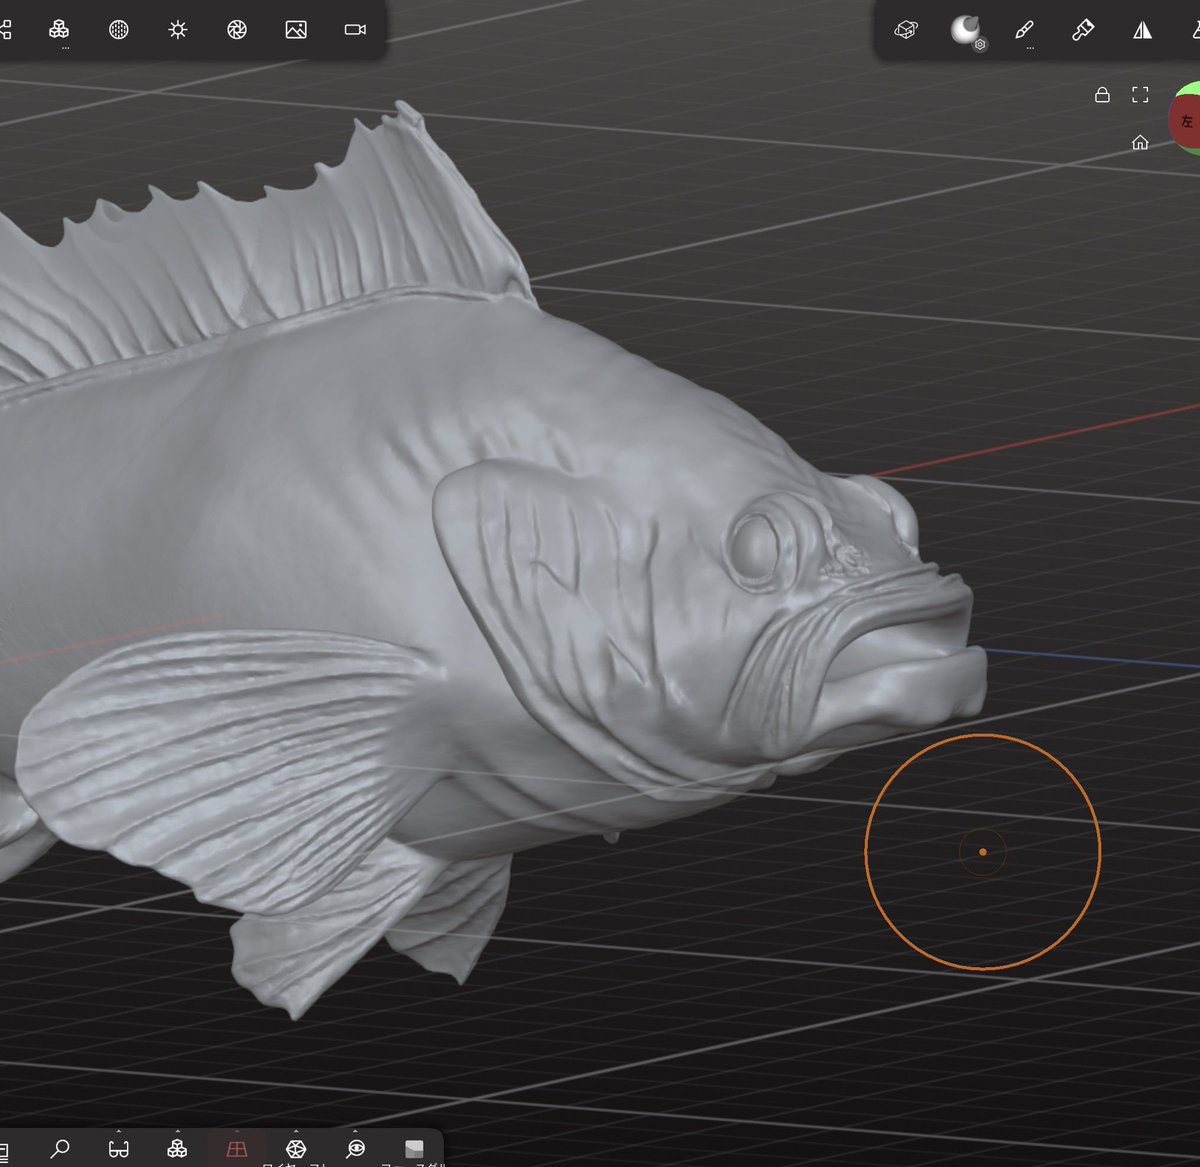Open the search magnifier in bottom bar
This screenshot has height=1167, width=1200.
tap(60, 1148)
